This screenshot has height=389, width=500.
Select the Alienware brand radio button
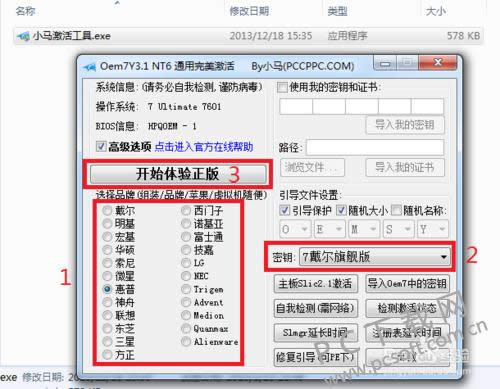186,341
